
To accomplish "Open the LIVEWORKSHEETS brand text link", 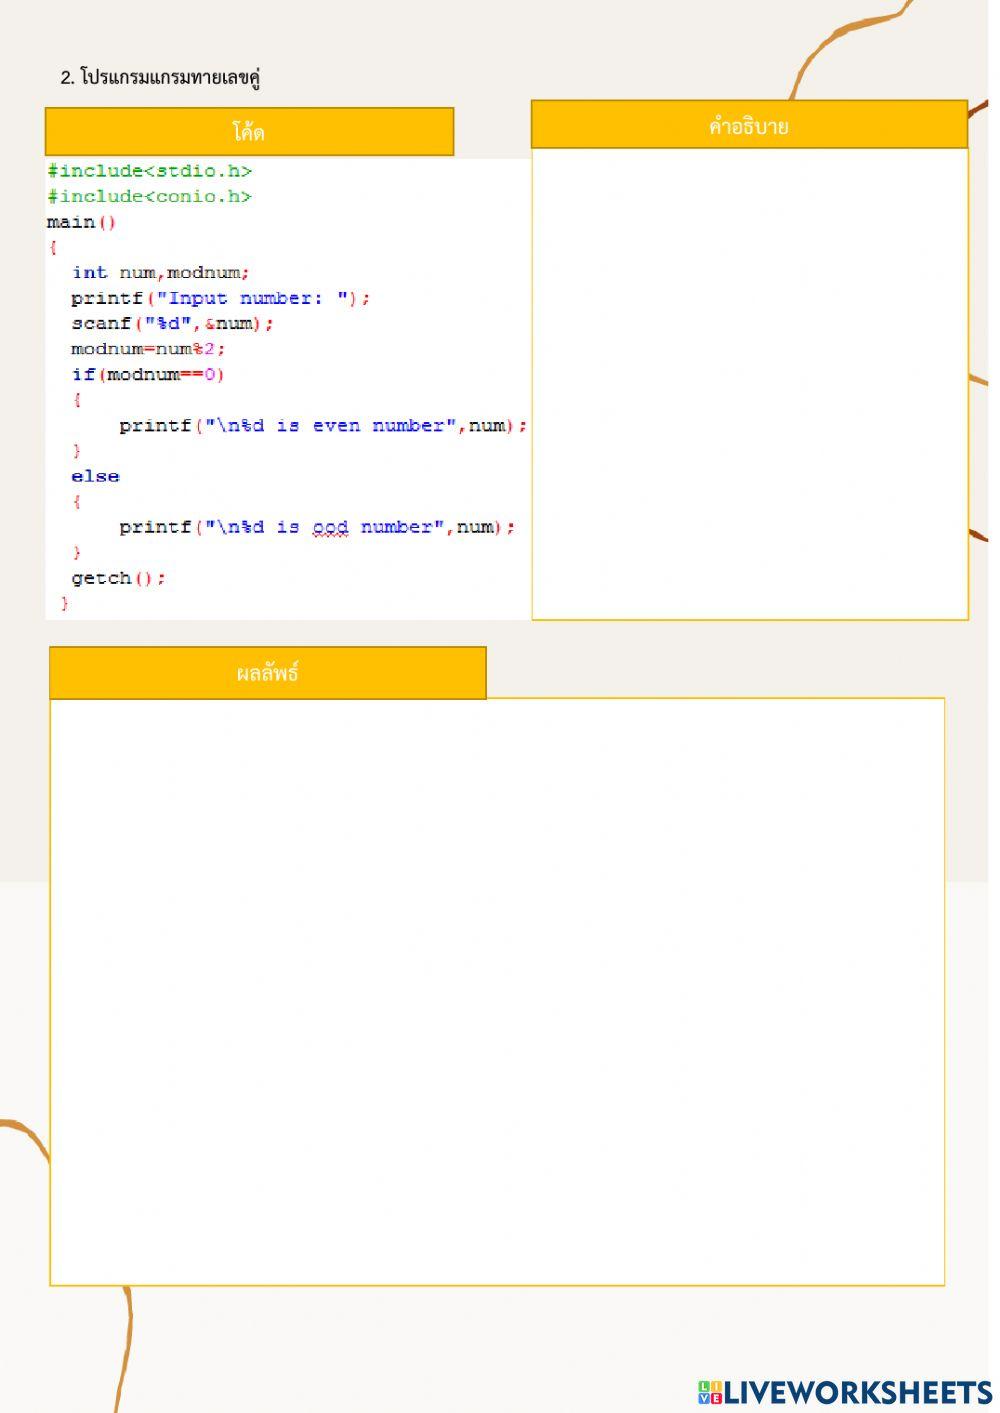I will [857, 1392].
